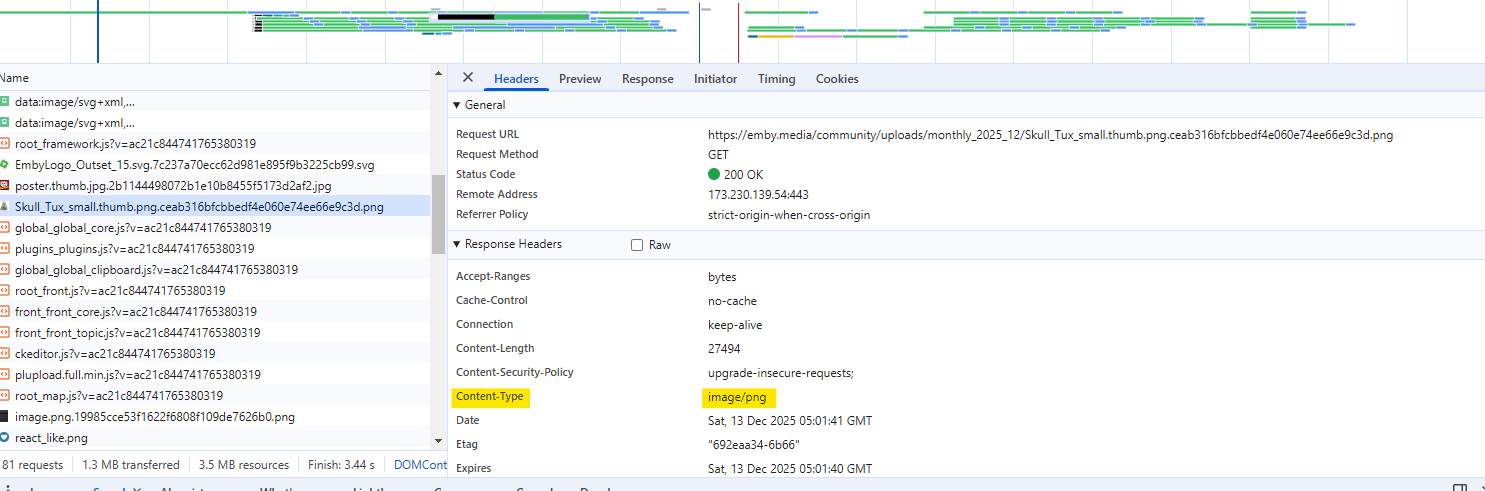This screenshot has height=491, width=1485.
Task: Click the script icon beside root_map.js
Action: click(5, 396)
